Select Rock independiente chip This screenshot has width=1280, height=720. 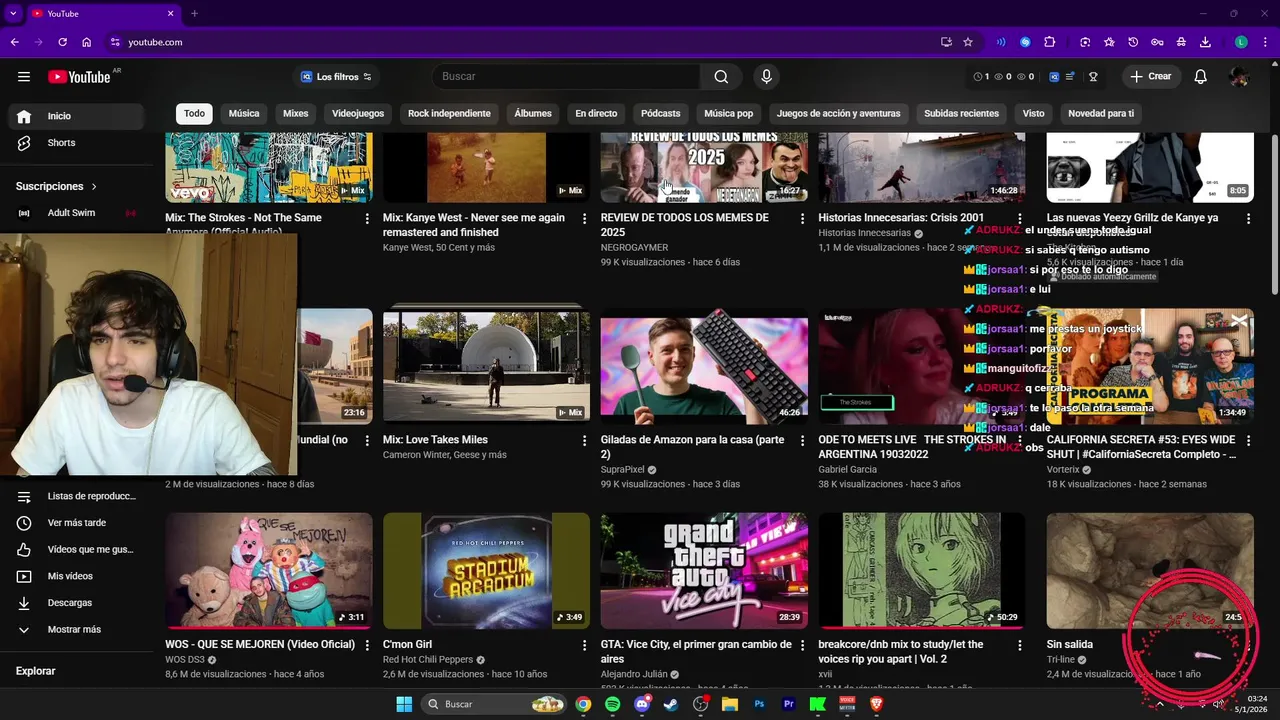(449, 114)
